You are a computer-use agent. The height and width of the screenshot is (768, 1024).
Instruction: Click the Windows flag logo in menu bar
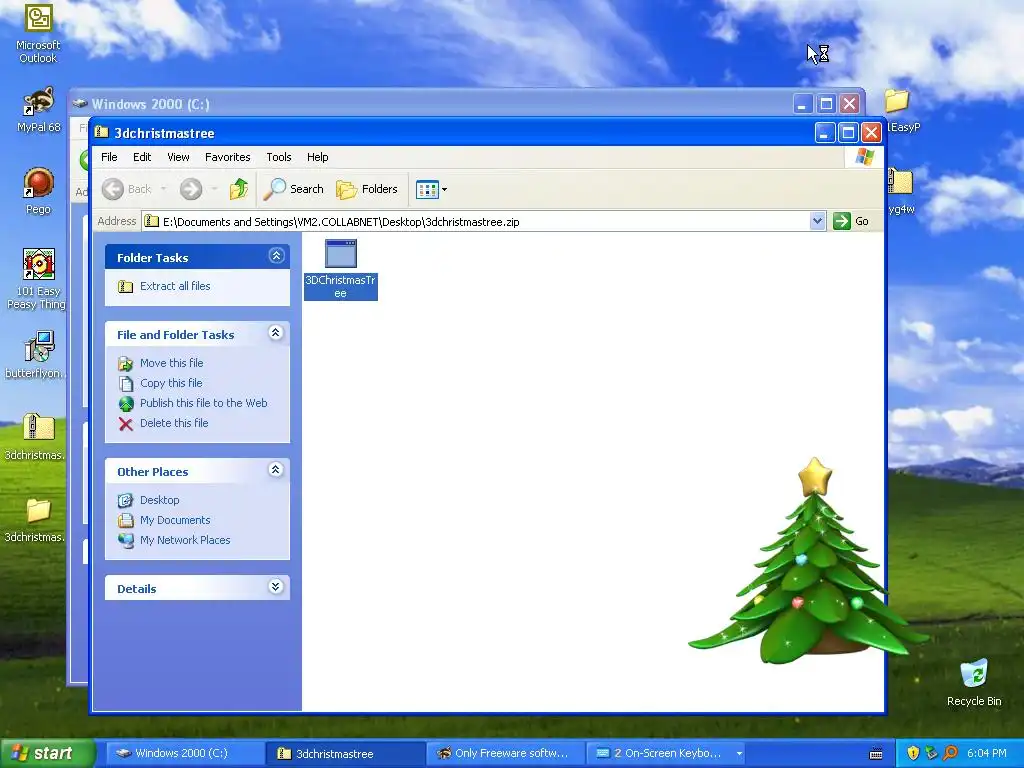pos(864,157)
